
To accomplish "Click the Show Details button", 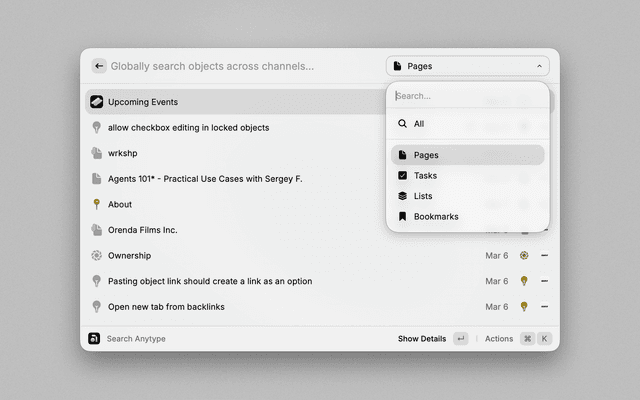I will click(x=422, y=339).
